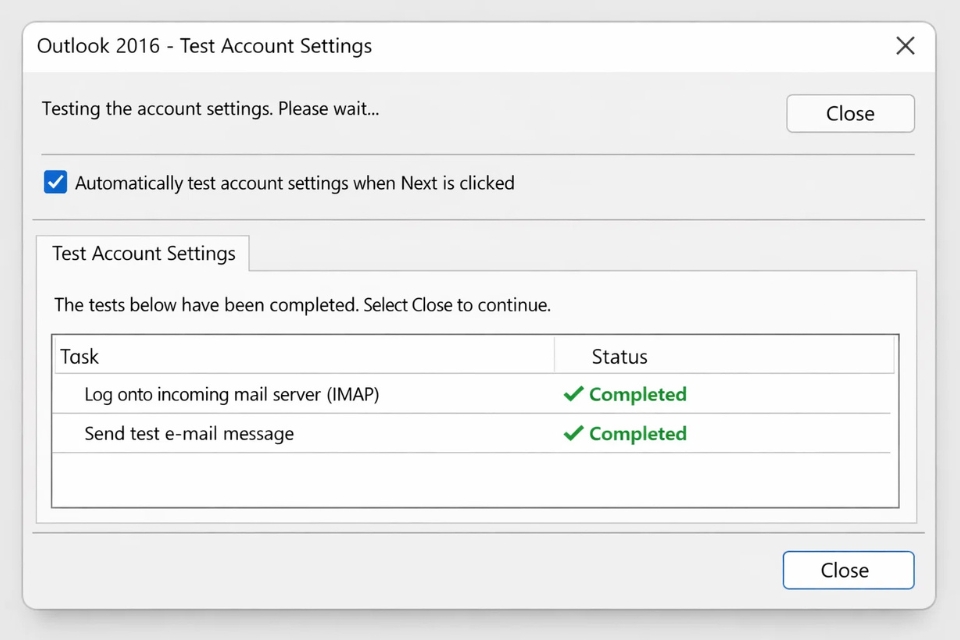Click the 'tests below have been completed' message

point(302,305)
